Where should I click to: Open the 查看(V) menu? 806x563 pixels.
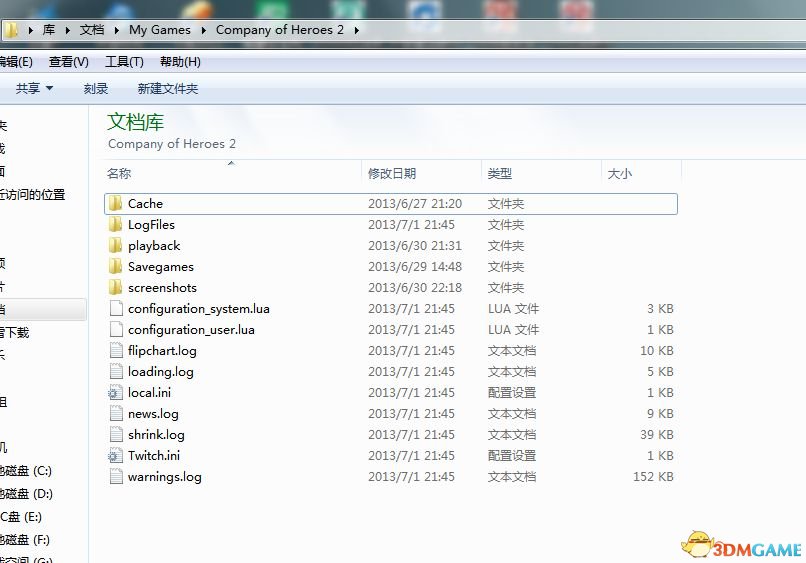click(69, 62)
